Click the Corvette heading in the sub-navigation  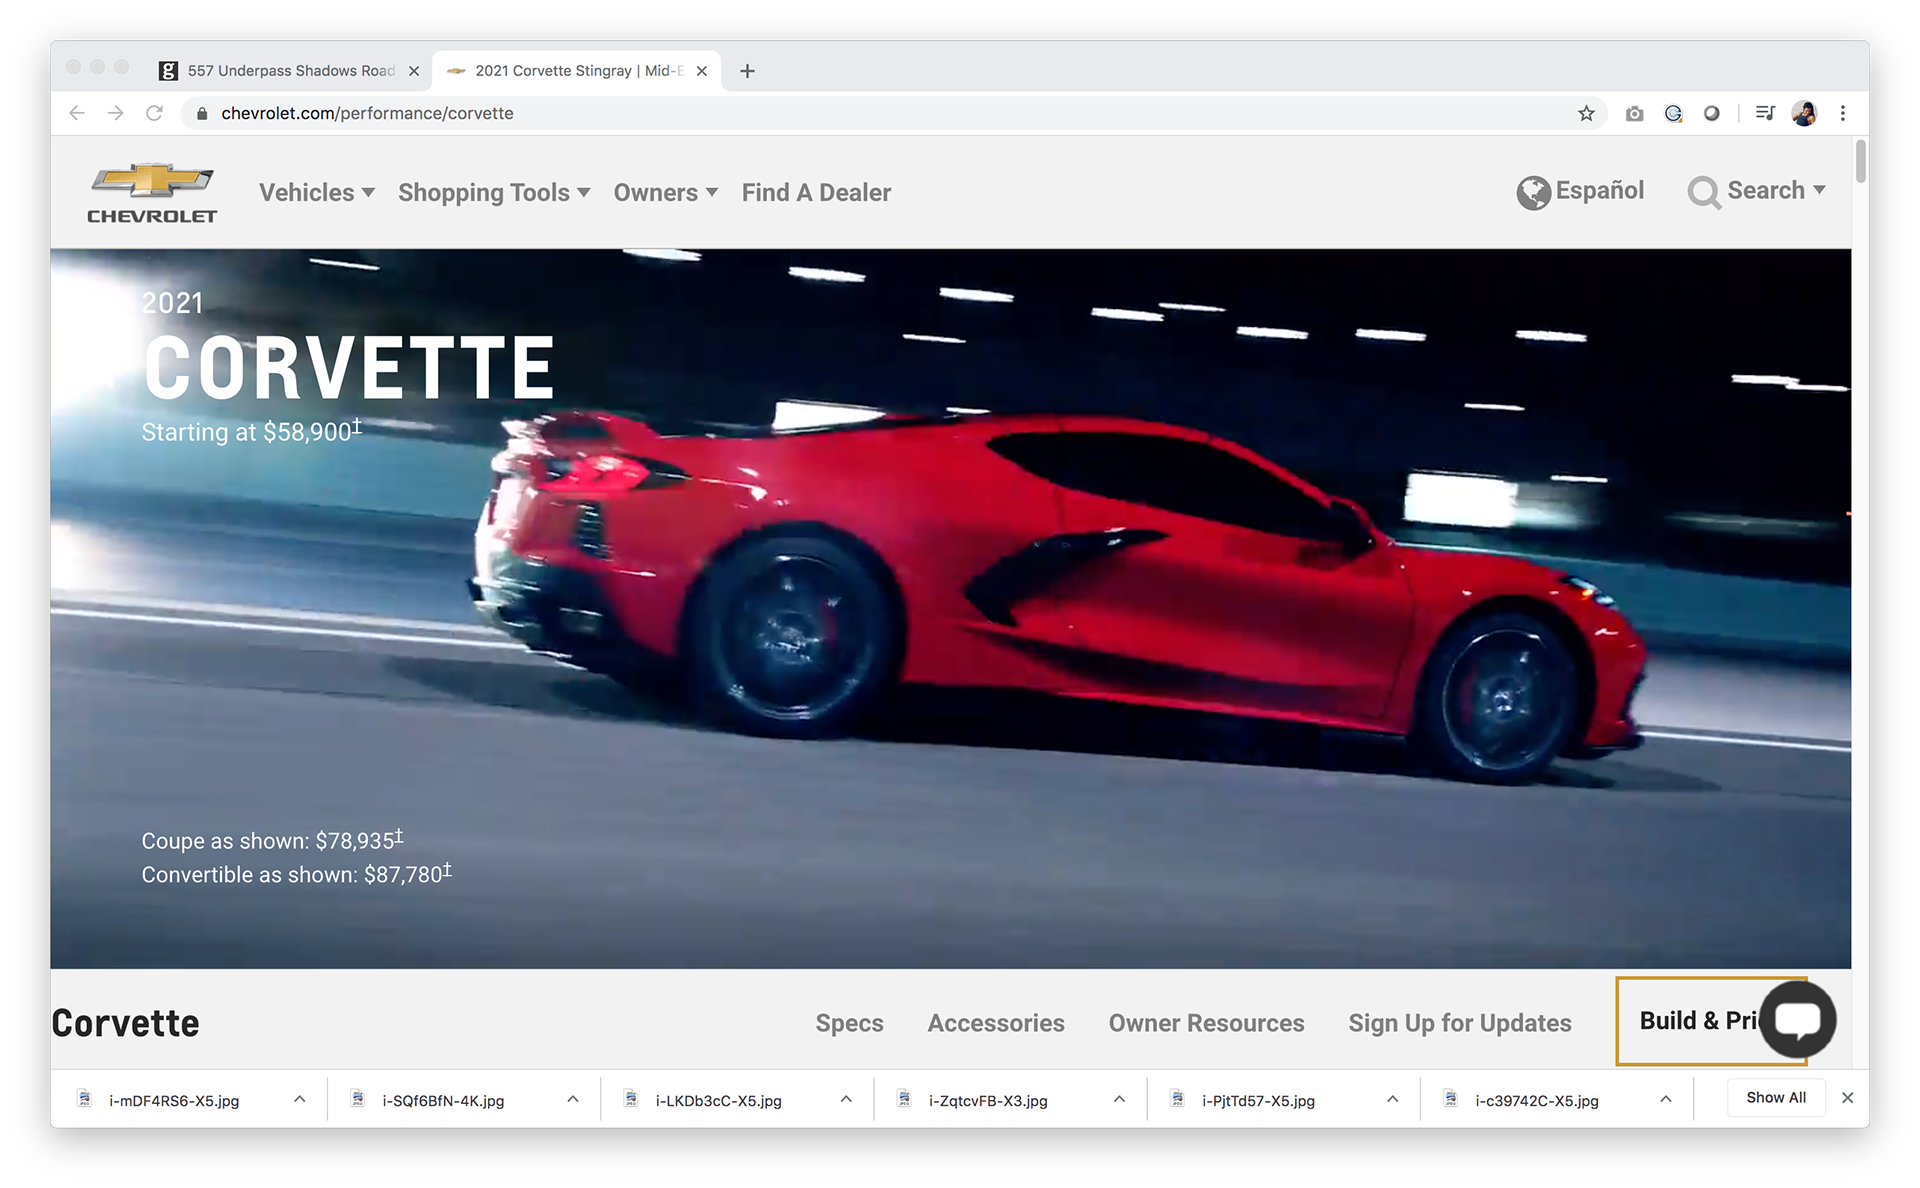(126, 1023)
